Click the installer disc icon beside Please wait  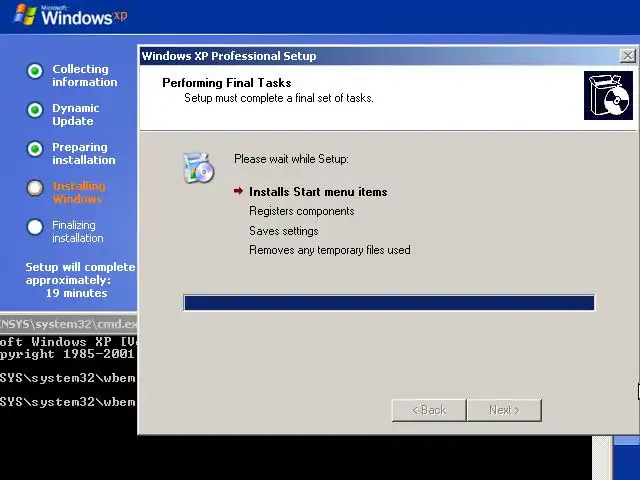coord(199,168)
